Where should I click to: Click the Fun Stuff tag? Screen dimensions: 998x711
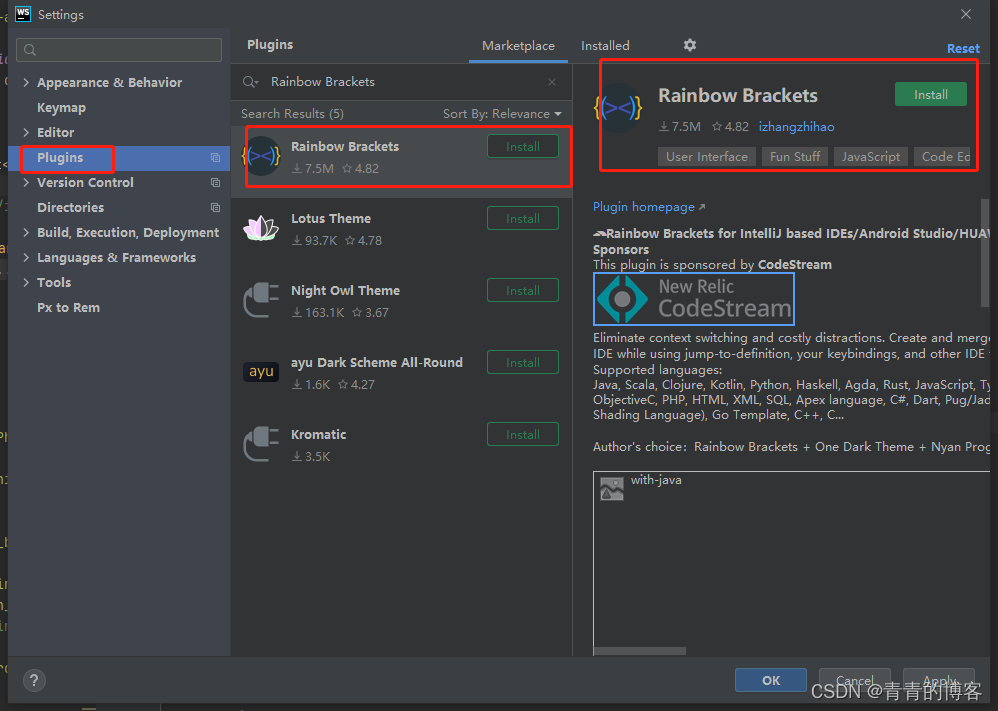click(x=795, y=157)
